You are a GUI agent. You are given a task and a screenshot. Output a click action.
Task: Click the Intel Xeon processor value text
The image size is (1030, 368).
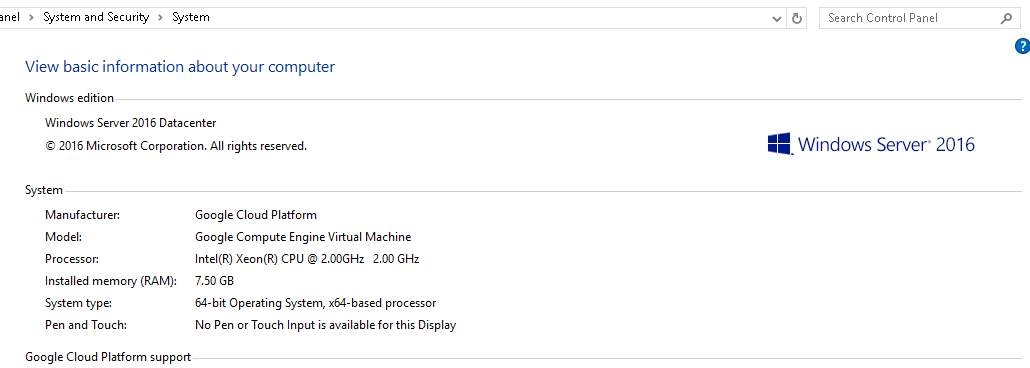point(307,259)
